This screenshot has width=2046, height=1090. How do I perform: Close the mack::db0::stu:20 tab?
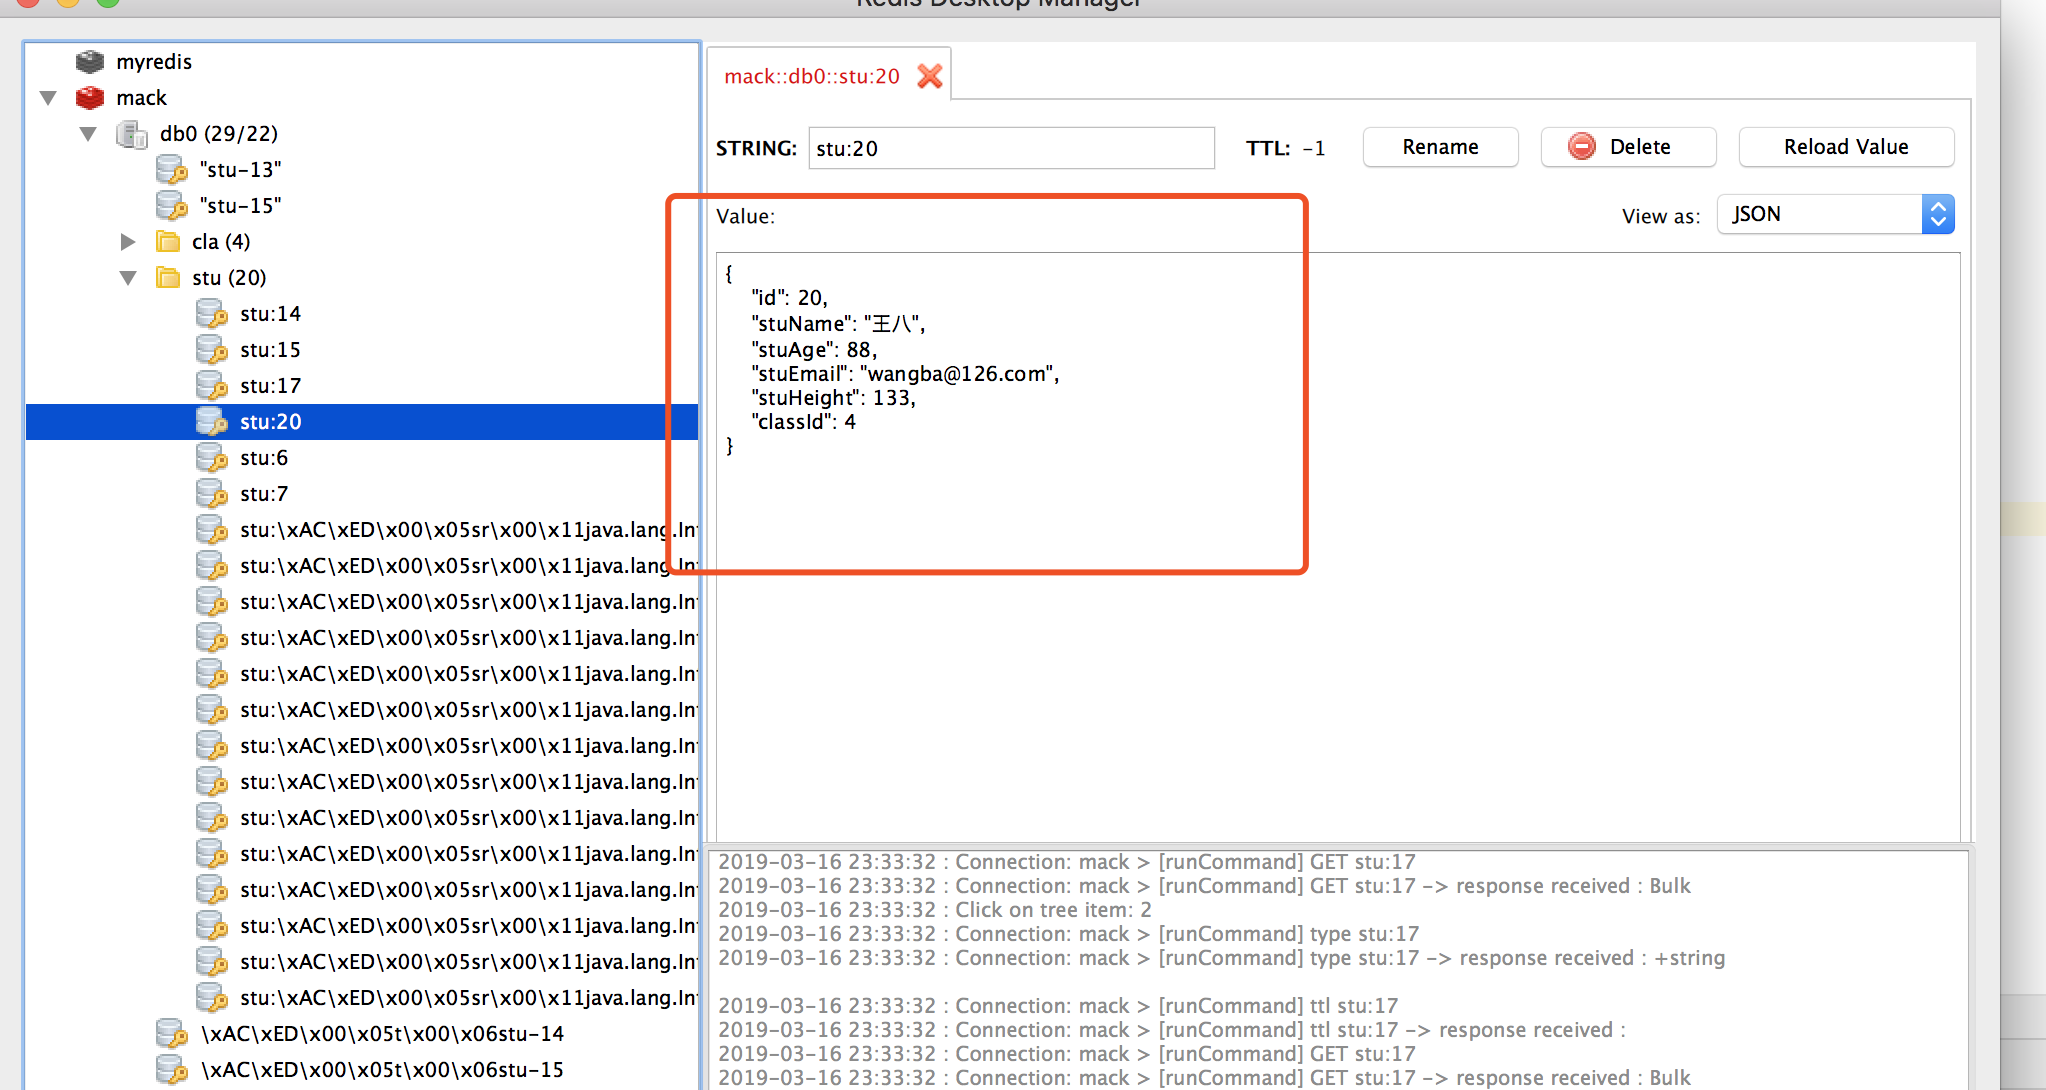930,76
